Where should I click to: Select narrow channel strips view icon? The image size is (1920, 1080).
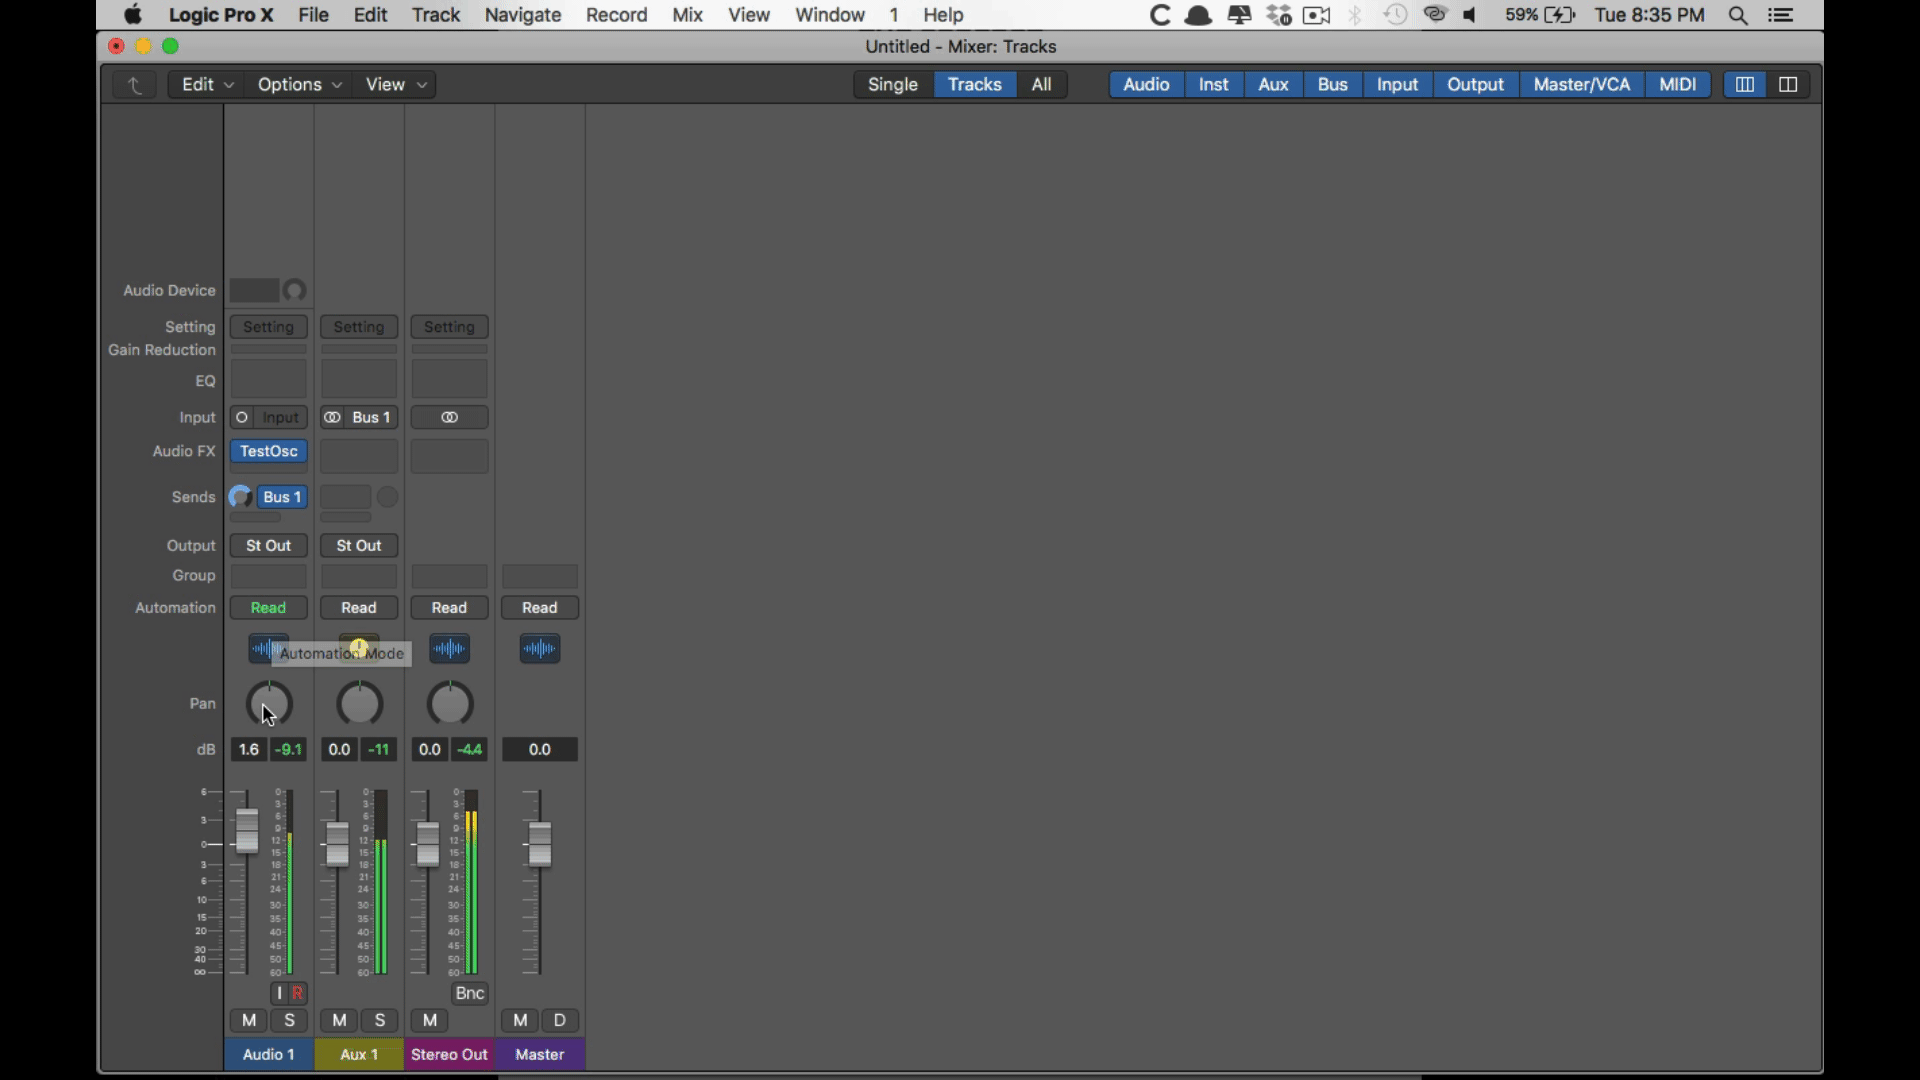1745,85
